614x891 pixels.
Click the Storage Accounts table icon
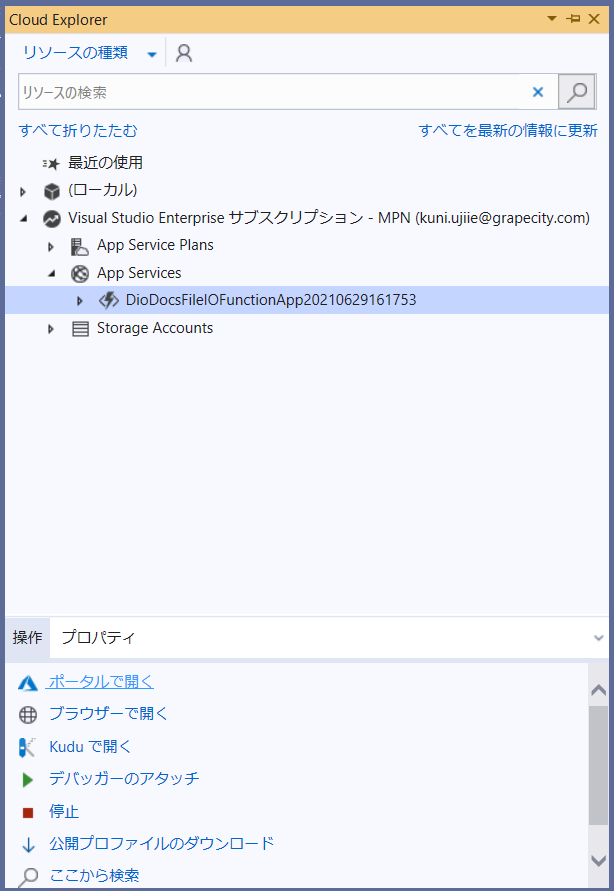click(80, 329)
